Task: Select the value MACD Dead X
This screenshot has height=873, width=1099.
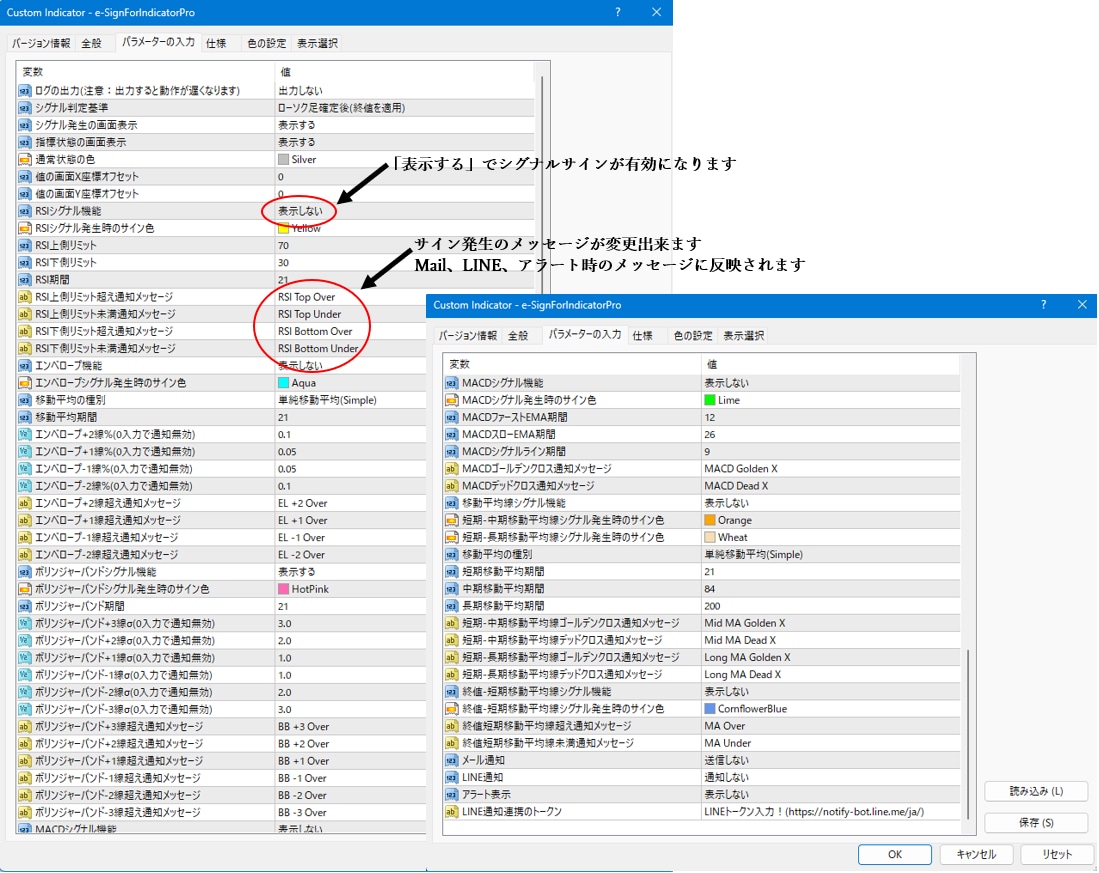Action: click(x=736, y=486)
